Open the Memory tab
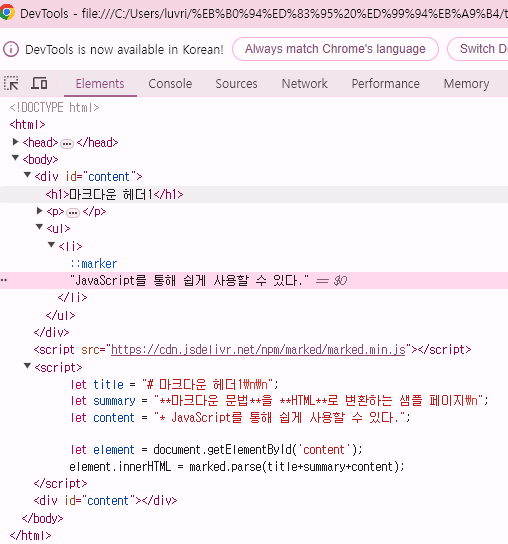The image size is (508, 544). pyautogui.click(x=466, y=84)
